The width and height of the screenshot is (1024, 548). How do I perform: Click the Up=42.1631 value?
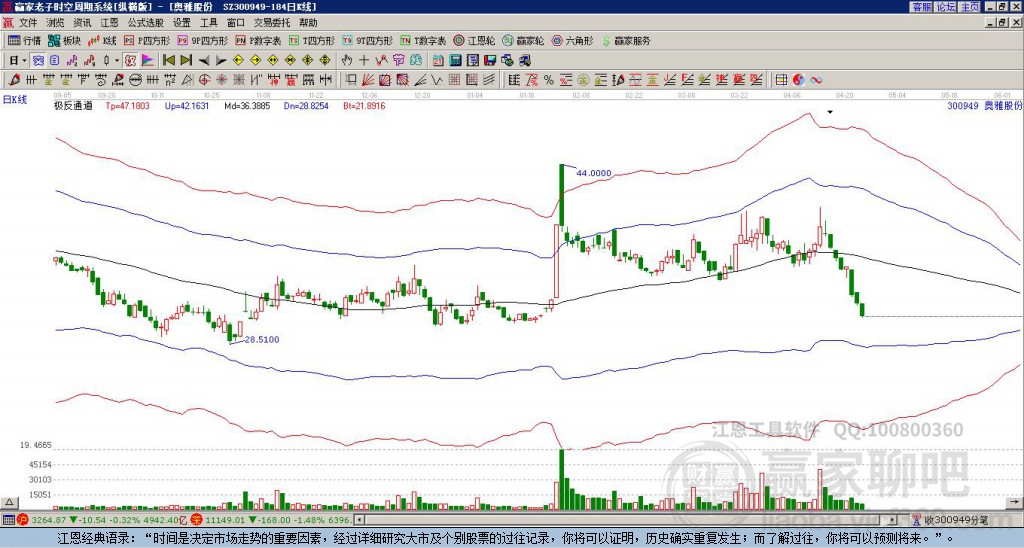coord(187,106)
